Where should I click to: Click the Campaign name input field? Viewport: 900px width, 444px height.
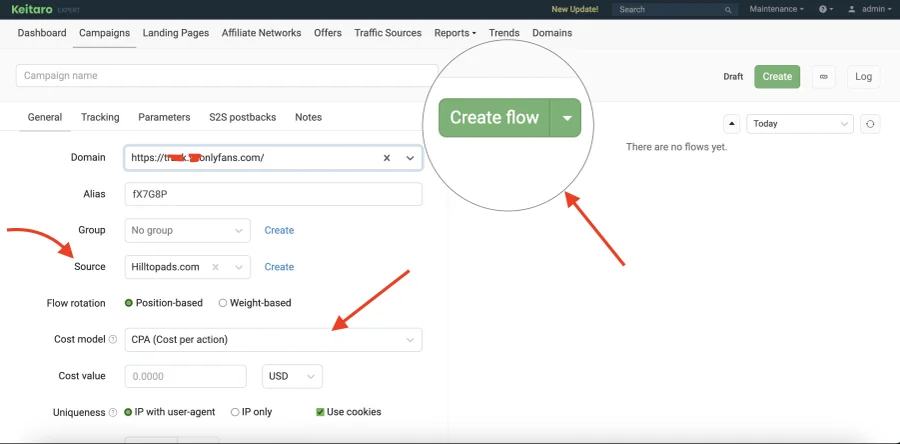tap(227, 76)
